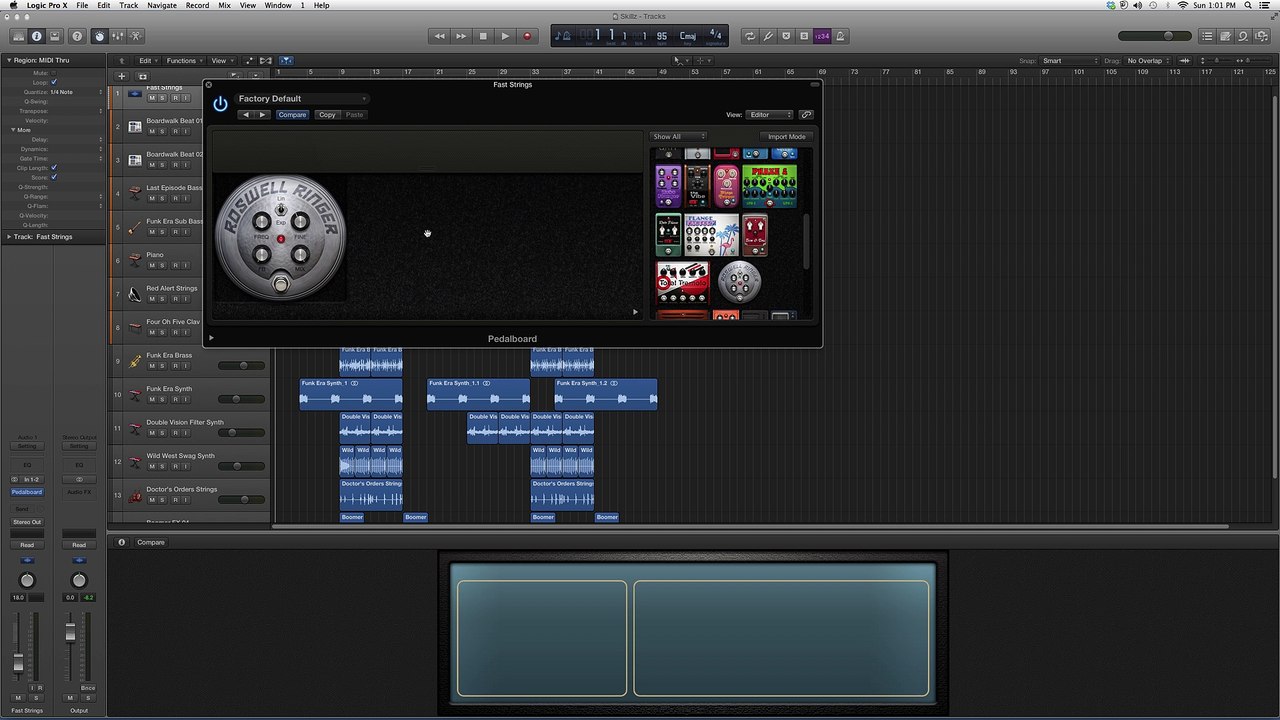
Task: Adjust the master volume slider in toolbar
Action: 1155,36
